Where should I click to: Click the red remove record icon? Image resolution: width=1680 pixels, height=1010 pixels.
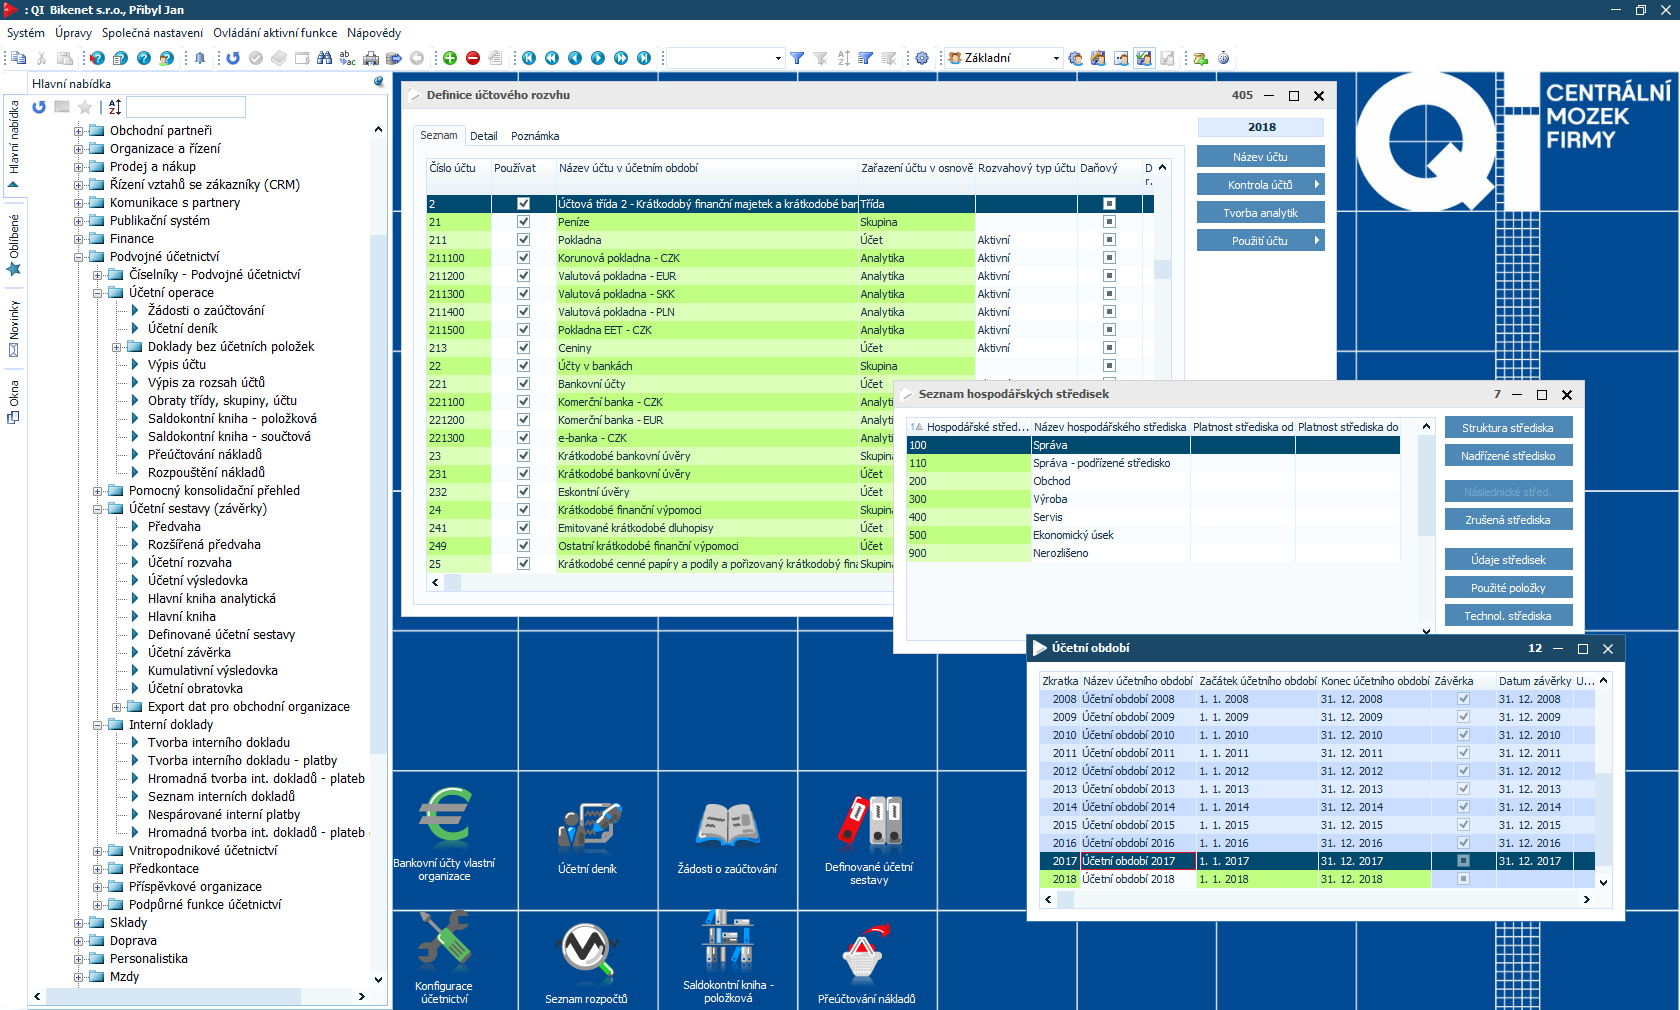click(x=473, y=58)
